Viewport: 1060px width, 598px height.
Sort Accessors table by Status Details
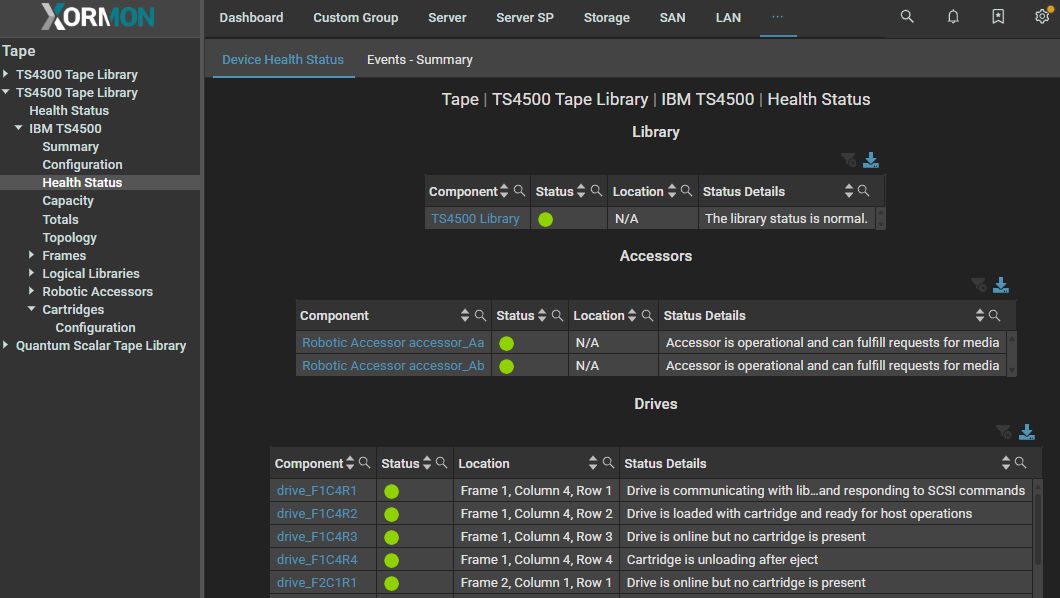(x=980, y=316)
